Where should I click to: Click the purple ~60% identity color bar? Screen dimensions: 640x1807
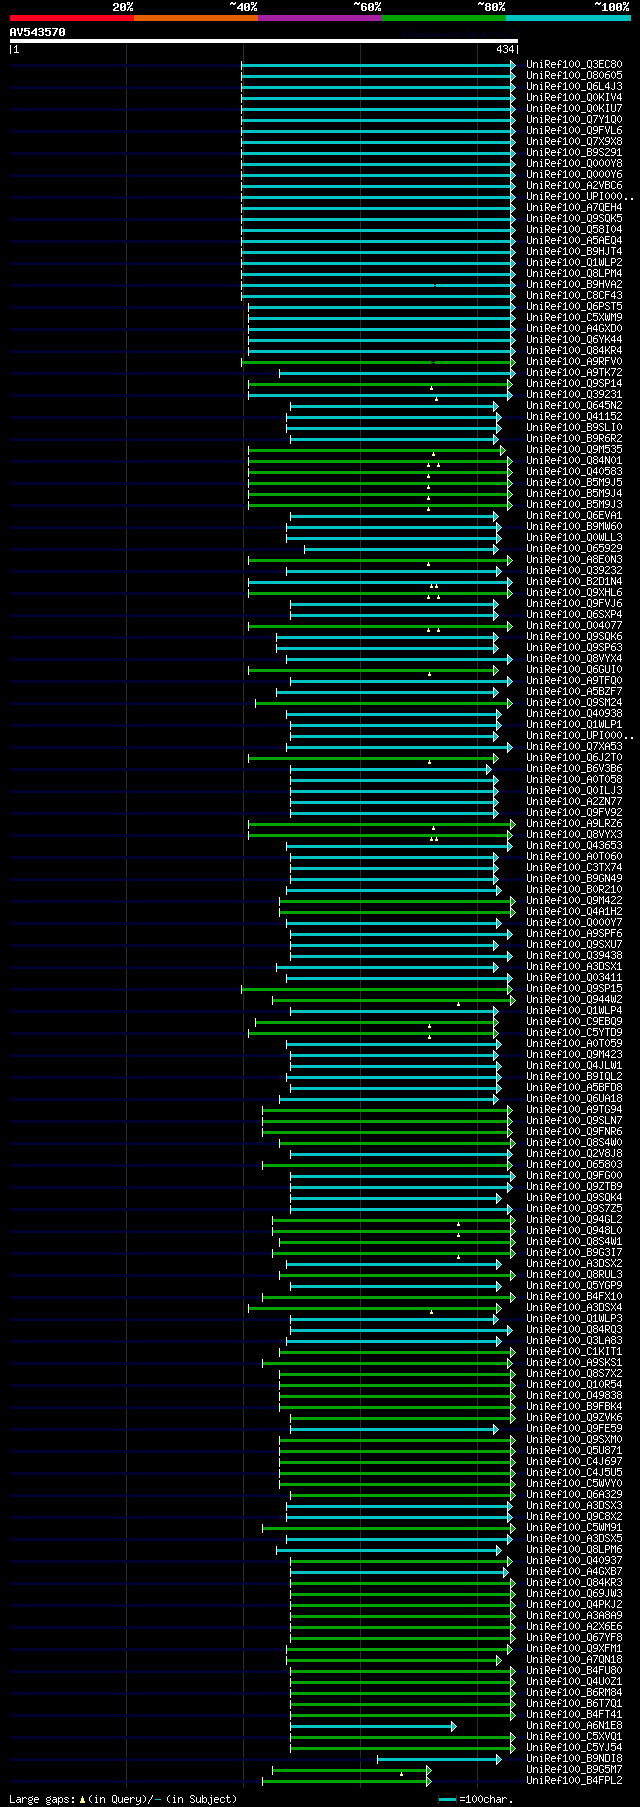(x=320, y=18)
